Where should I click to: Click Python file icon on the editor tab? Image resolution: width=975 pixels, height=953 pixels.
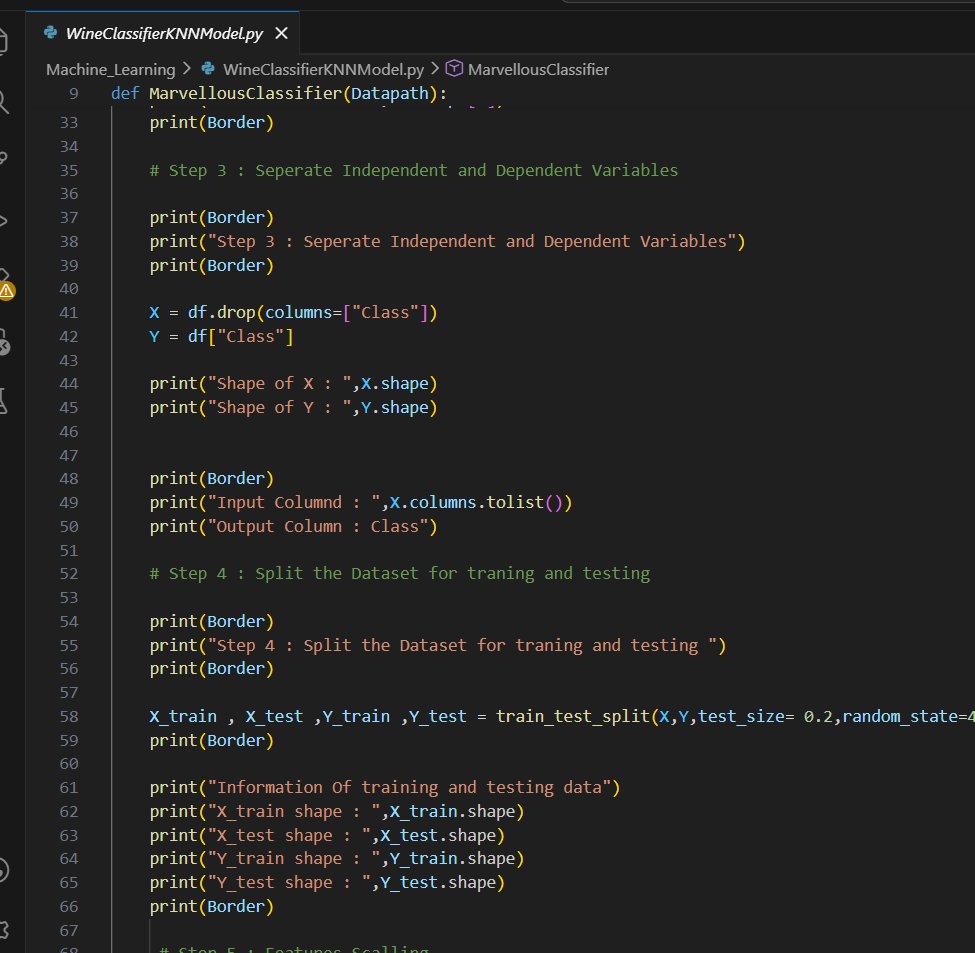coord(50,33)
